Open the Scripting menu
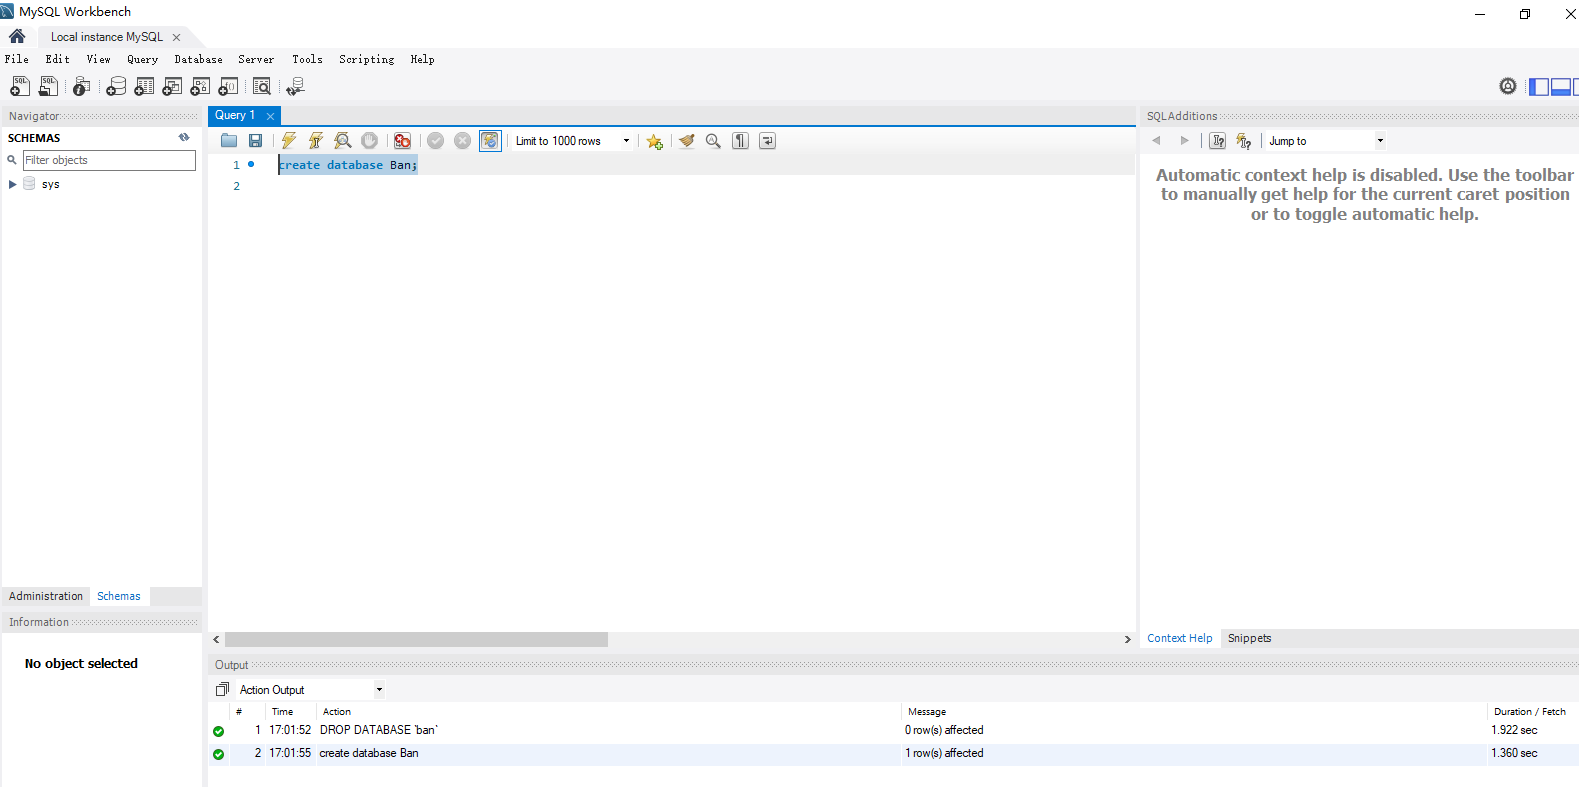The width and height of the screenshot is (1579, 787). pos(367,59)
